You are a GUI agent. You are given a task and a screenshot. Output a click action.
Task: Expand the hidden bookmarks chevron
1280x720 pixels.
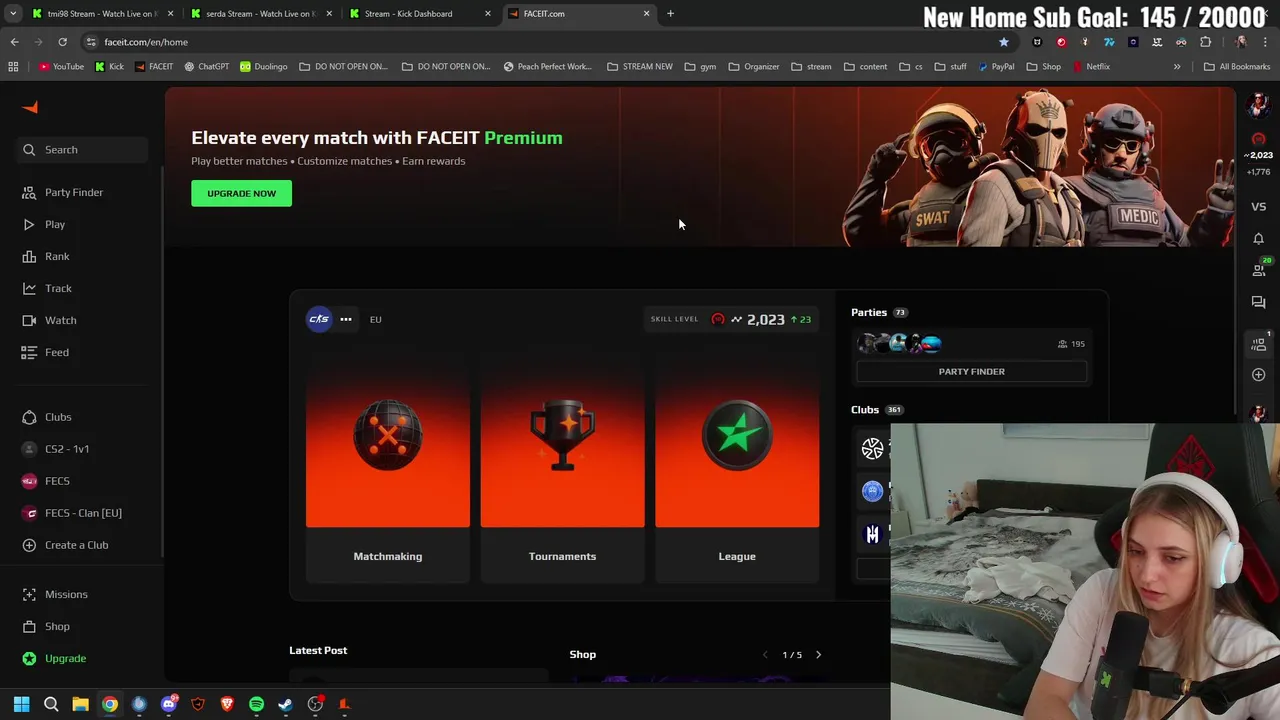[1177, 67]
